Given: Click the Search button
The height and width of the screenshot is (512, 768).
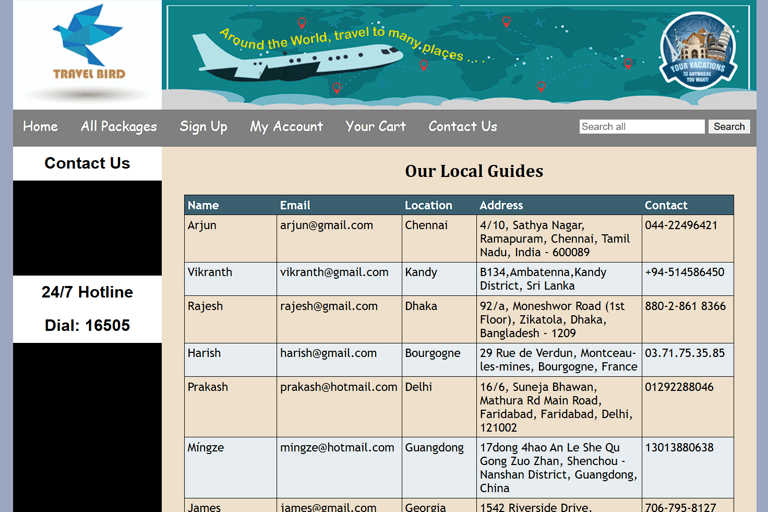Looking at the screenshot, I should [x=729, y=126].
